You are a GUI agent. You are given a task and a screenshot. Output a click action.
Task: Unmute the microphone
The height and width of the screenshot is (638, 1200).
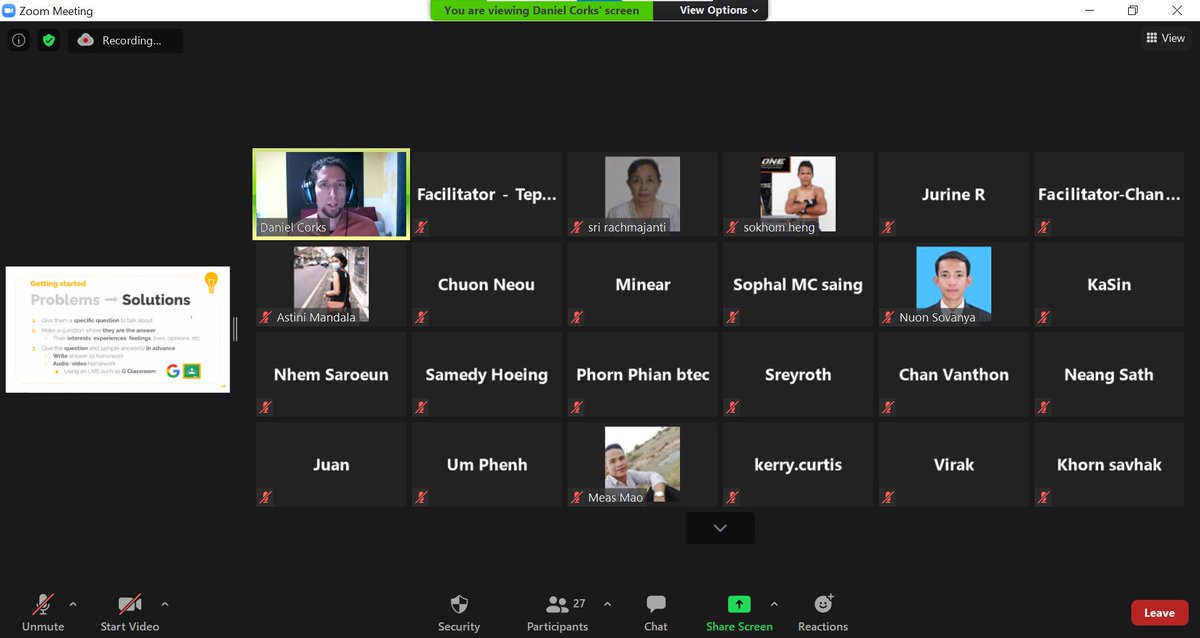click(43, 612)
